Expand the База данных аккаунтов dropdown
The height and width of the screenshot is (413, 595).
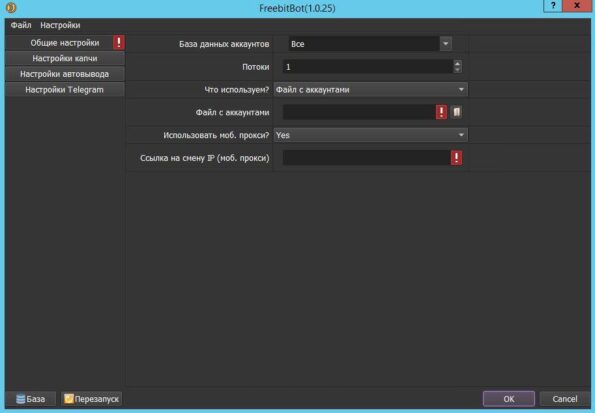(x=445, y=44)
